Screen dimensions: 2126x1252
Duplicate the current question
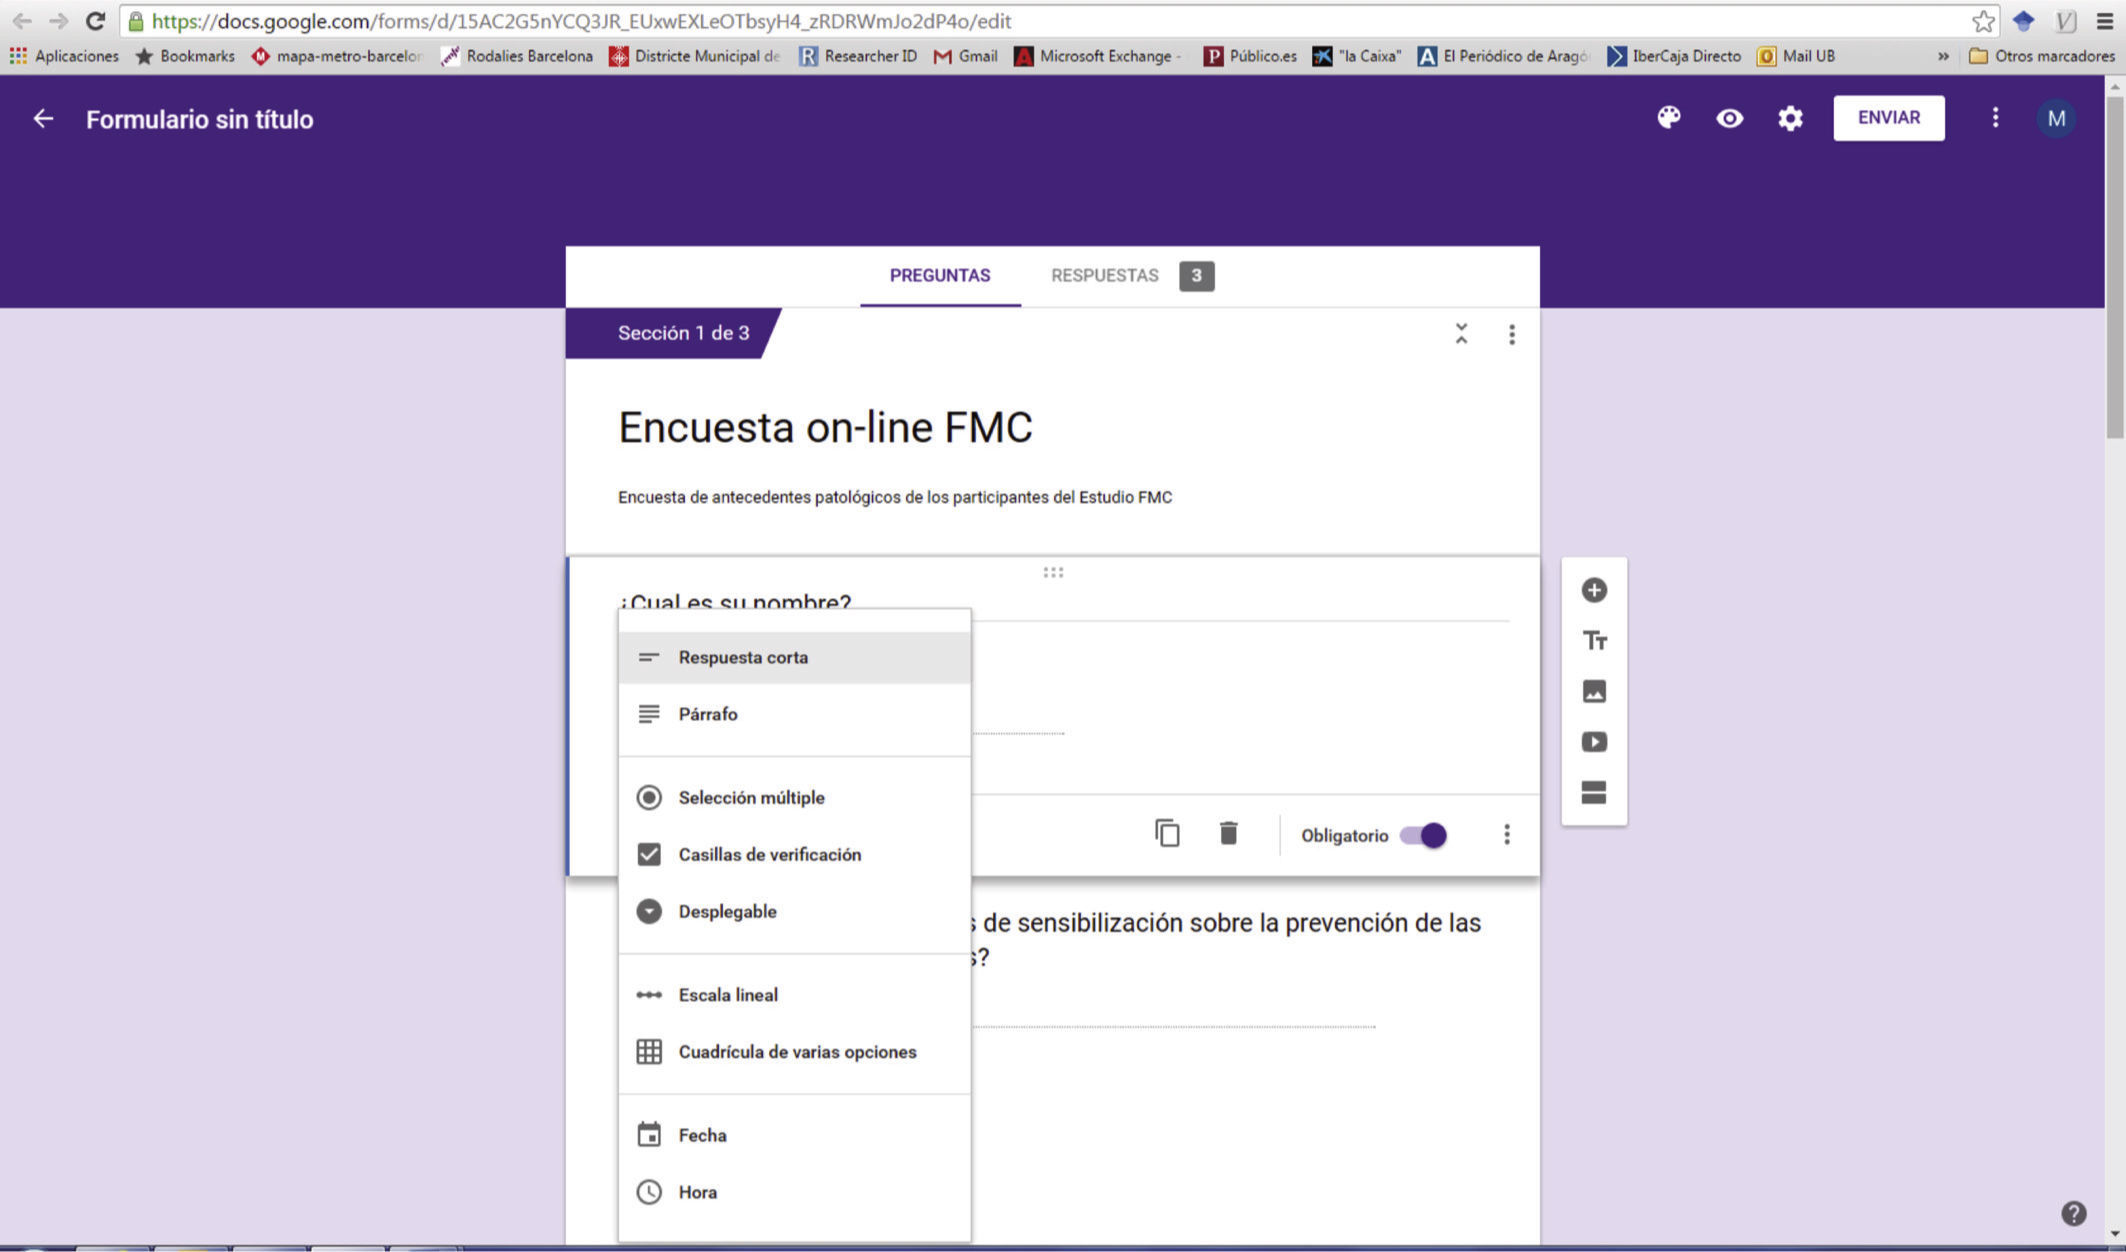[1167, 833]
